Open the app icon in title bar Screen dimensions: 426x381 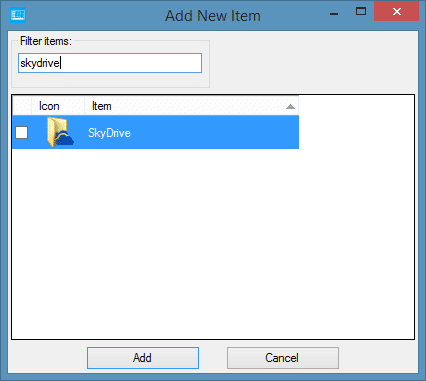click(x=18, y=15)
